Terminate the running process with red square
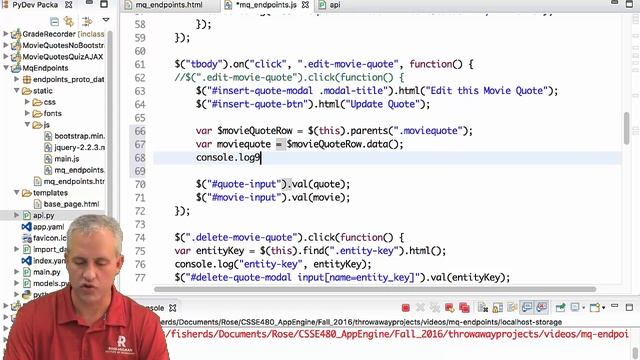The height and width of the screenshot is (360, 640). pos(406,308)
